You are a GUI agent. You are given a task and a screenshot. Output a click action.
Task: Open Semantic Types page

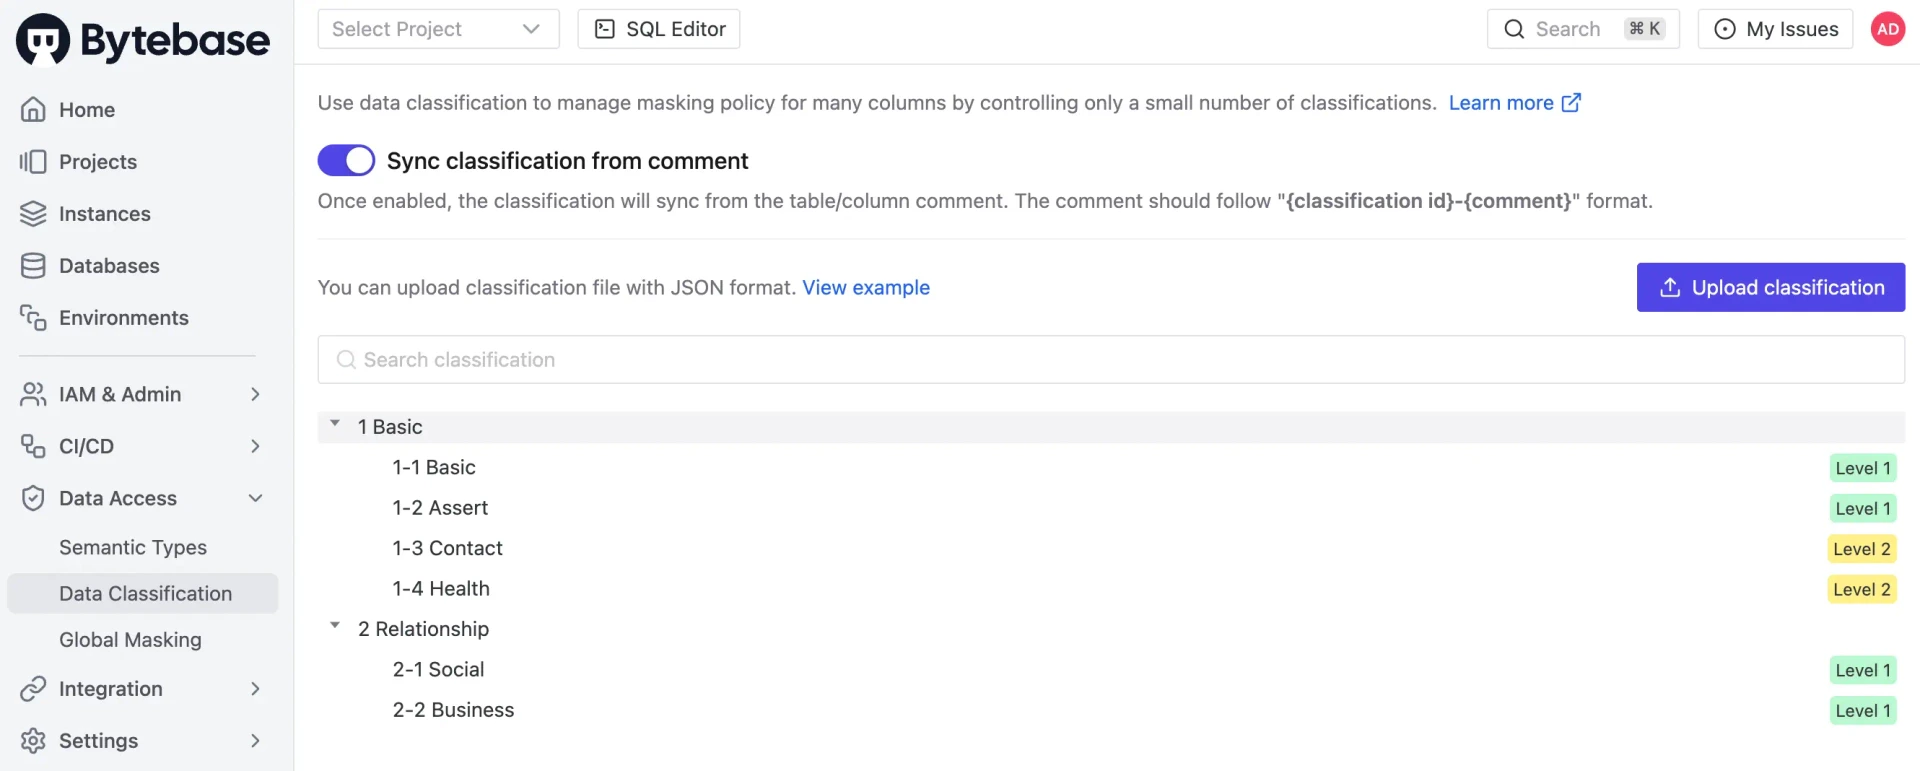(x=133, y=547)
